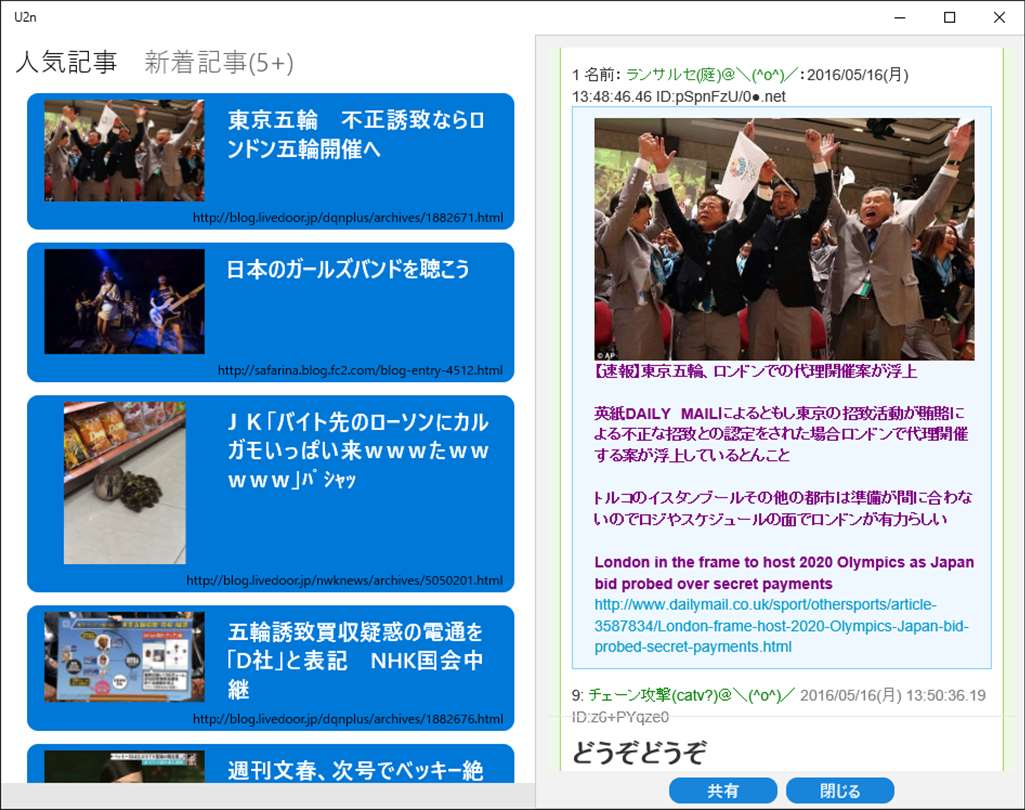Click the ID:pSpnFzU/0●.net post ID text
The height and width of the screenshot is (810, 1025).
pos(720,97)
